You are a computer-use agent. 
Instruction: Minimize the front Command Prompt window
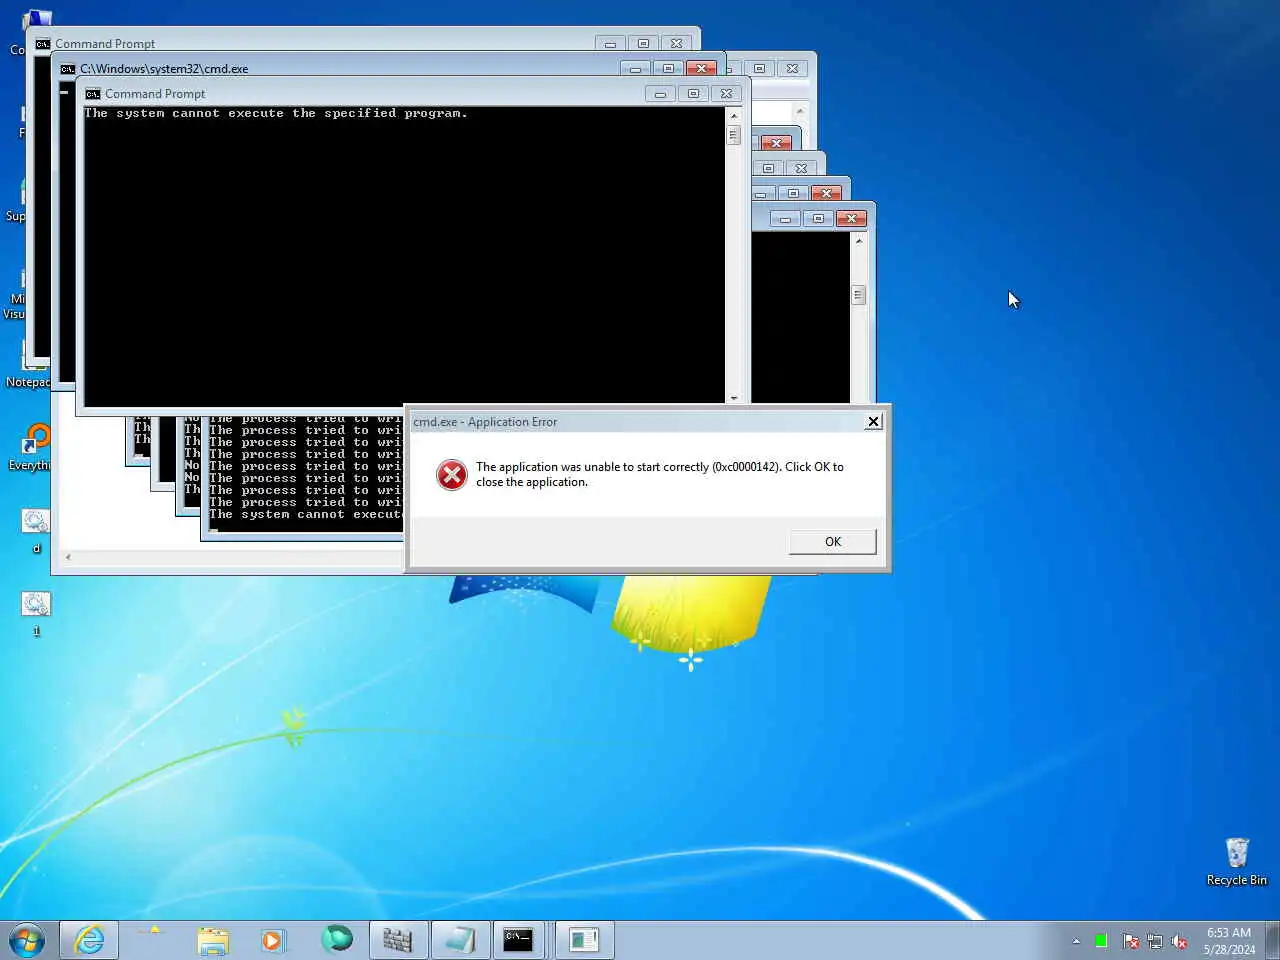pyautogui.click(x=660, y=94)
